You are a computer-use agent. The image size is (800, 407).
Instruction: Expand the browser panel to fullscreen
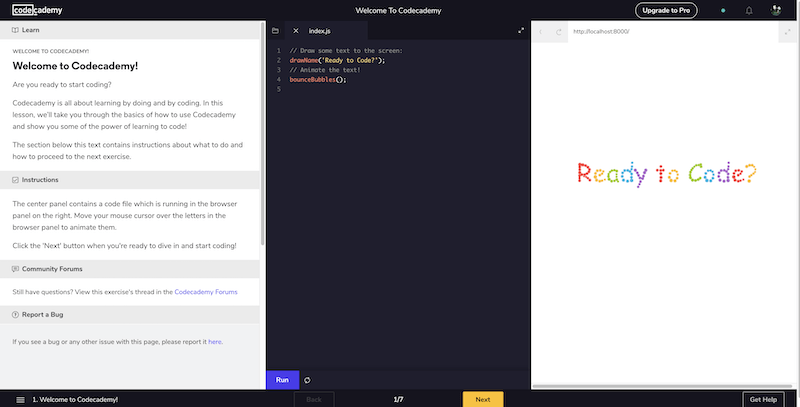click(788, 32)
